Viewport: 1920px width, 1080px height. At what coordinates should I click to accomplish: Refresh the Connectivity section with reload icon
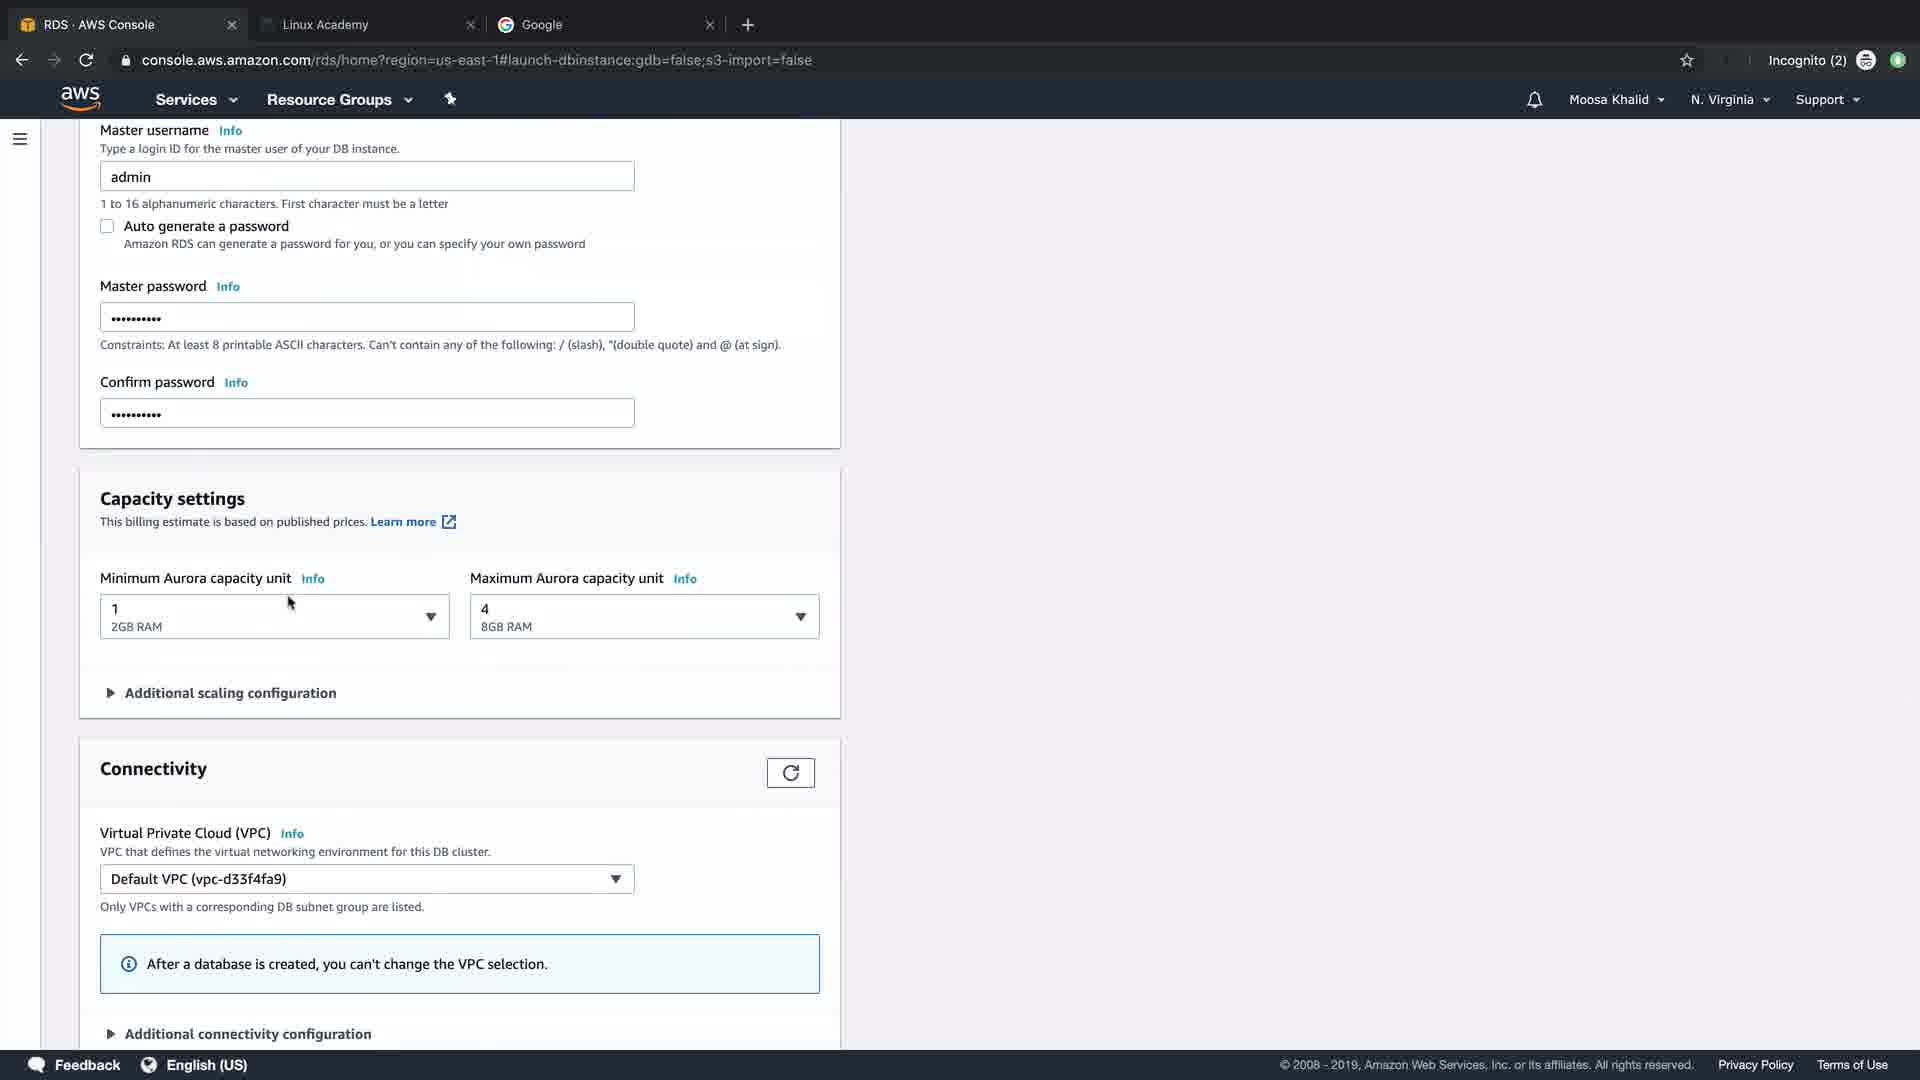click(x=790, y=773)
